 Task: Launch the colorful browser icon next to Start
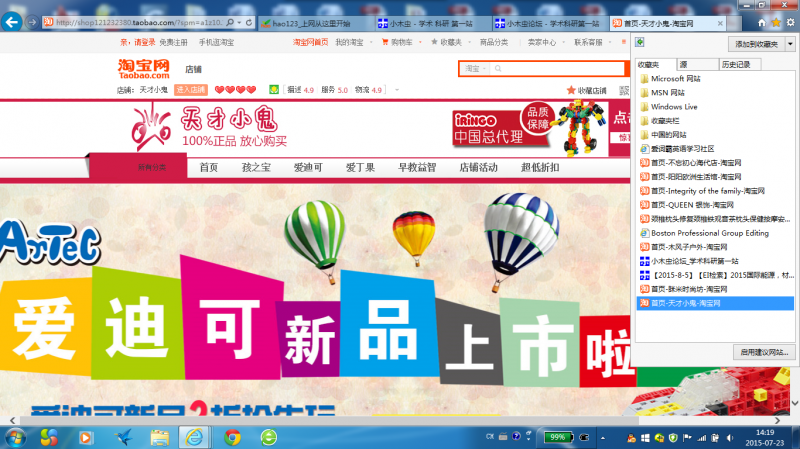click(49, 437)
